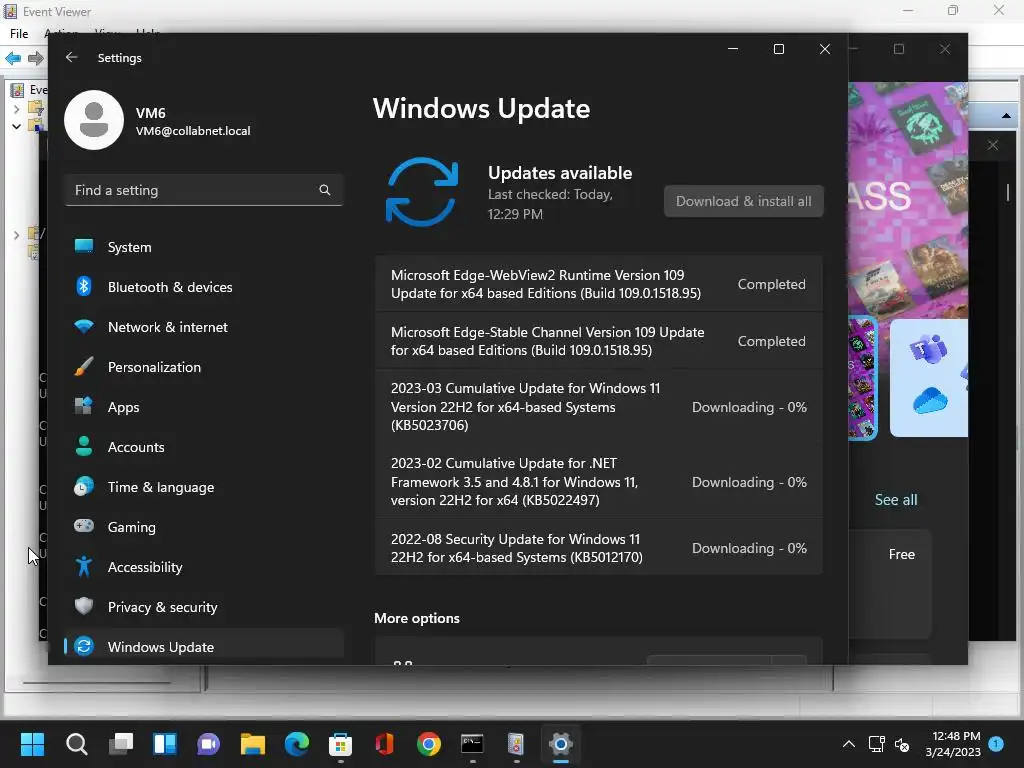Launch the Chat app from taskbar
Viewport: 1024px width, 768px height.
(x=209, y=744)
